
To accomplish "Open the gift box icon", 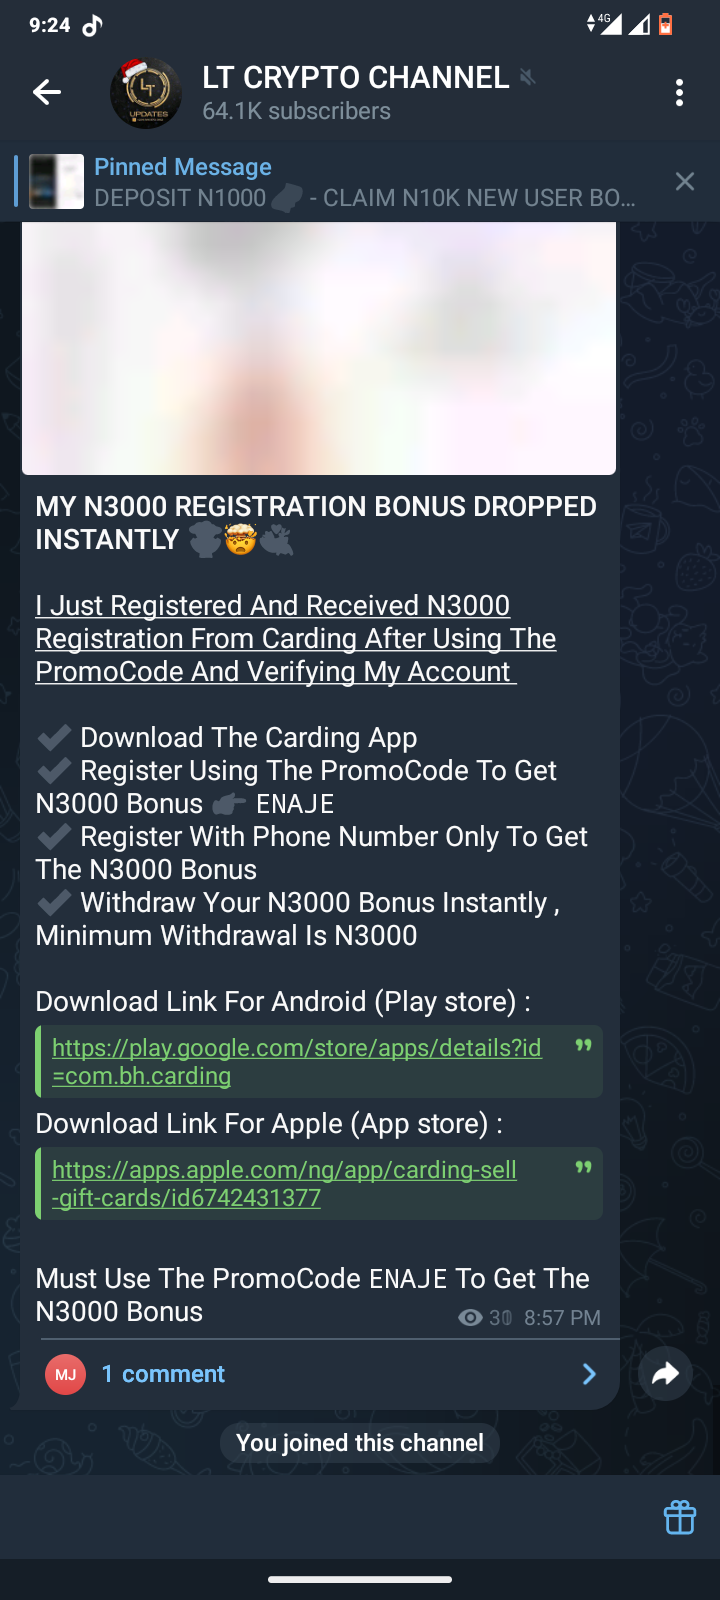I will pyautogui.click(x=680, y=1517).
